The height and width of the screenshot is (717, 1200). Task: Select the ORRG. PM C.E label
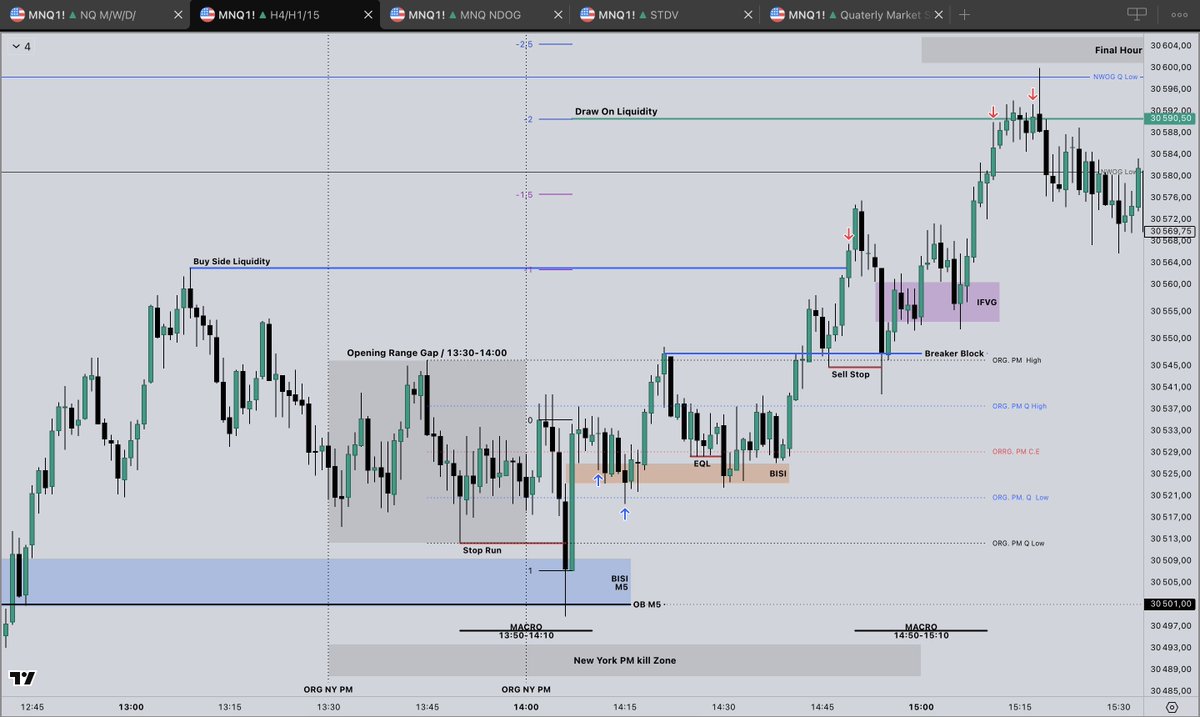(x=1016, y=451)
